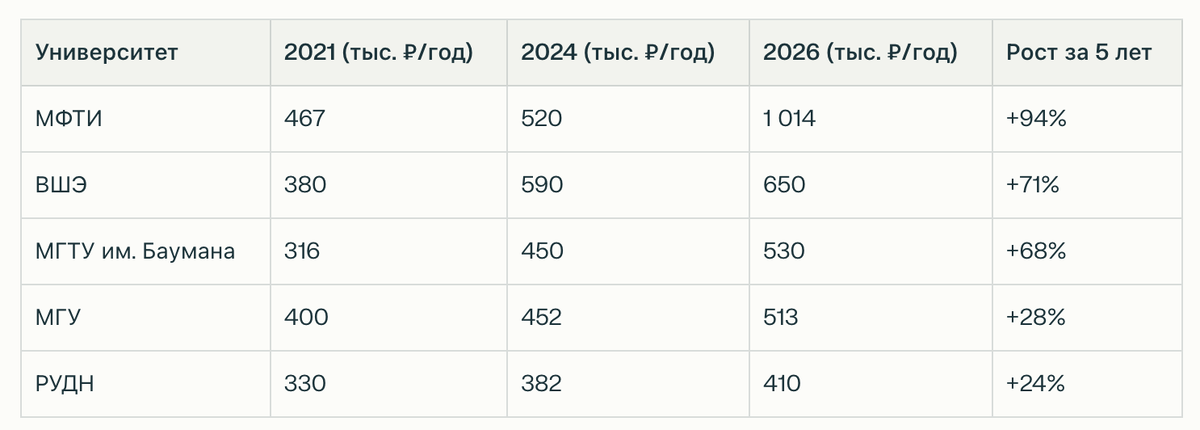
Task: Select the РУДН university cell
Action: pos(64,384)
